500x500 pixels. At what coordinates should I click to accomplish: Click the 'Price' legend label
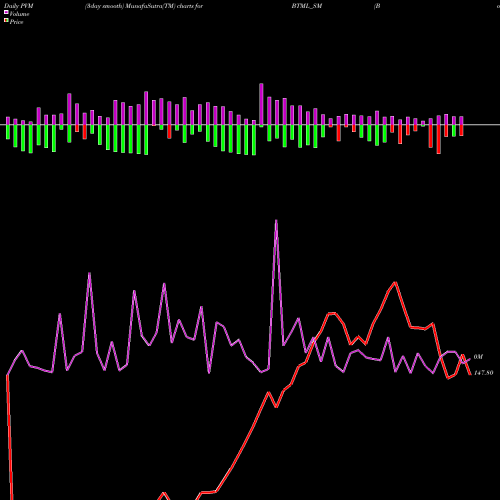16,22
